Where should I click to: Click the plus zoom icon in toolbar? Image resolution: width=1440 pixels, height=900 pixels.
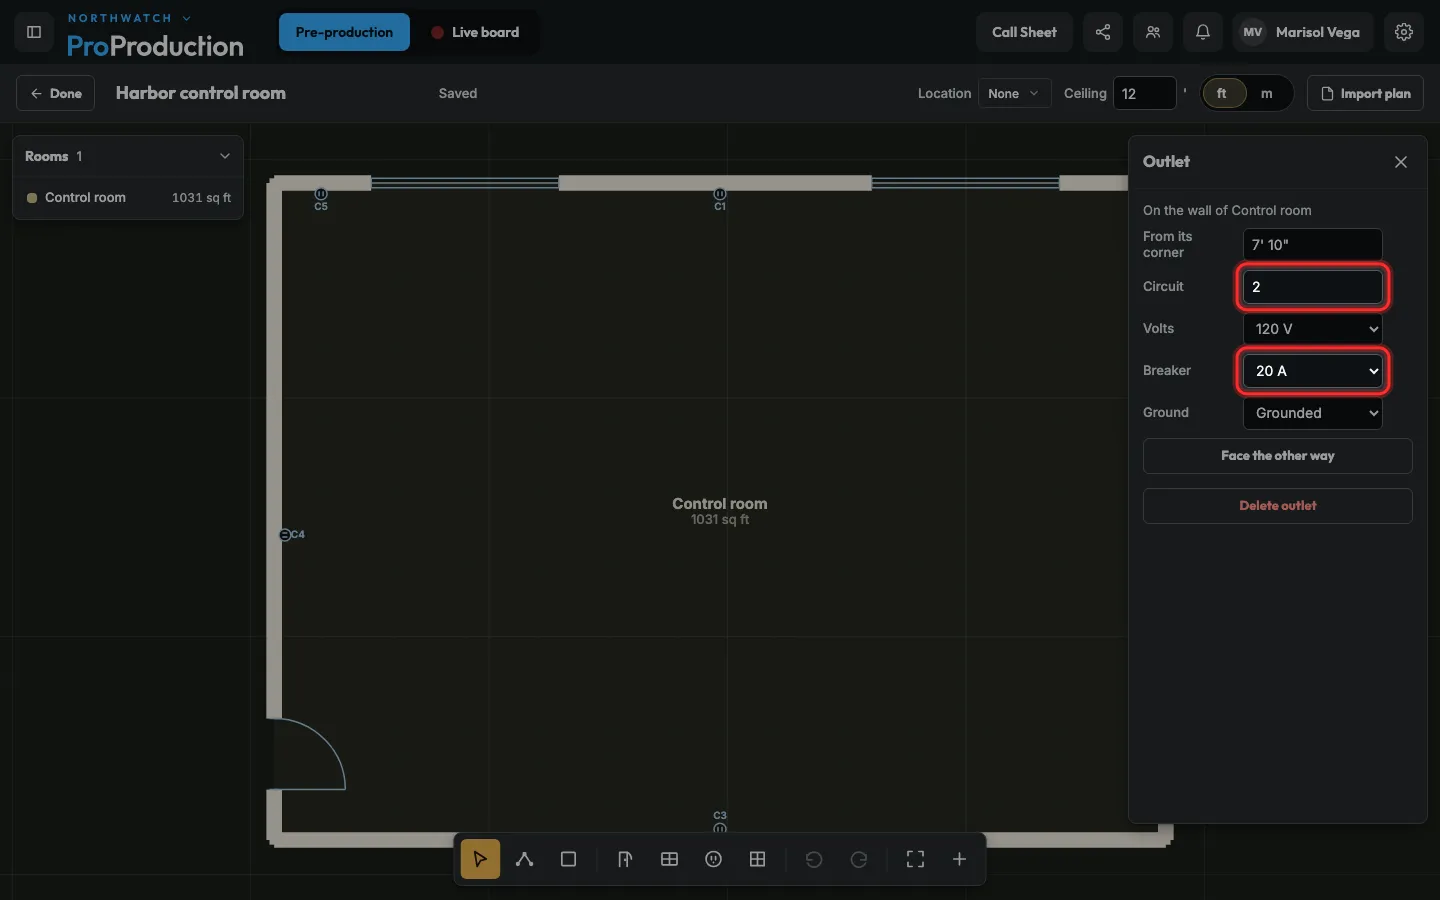[x=959, y=859]
